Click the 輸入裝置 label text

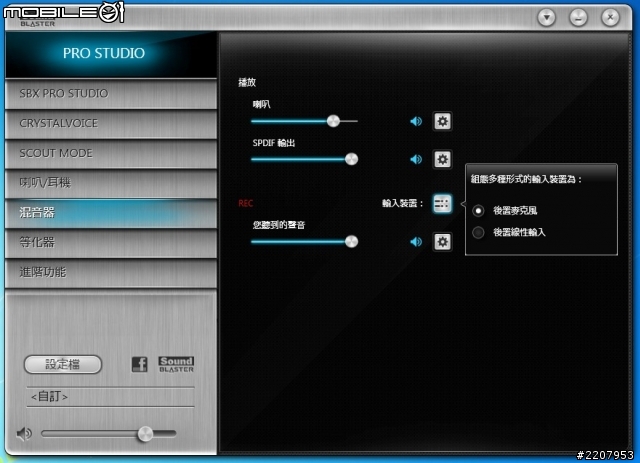click(x=402, y=203)
